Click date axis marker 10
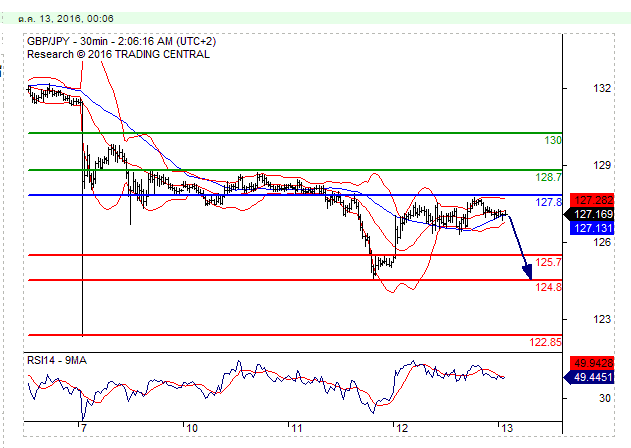This screenshot has width=631, height=448. 192,428
